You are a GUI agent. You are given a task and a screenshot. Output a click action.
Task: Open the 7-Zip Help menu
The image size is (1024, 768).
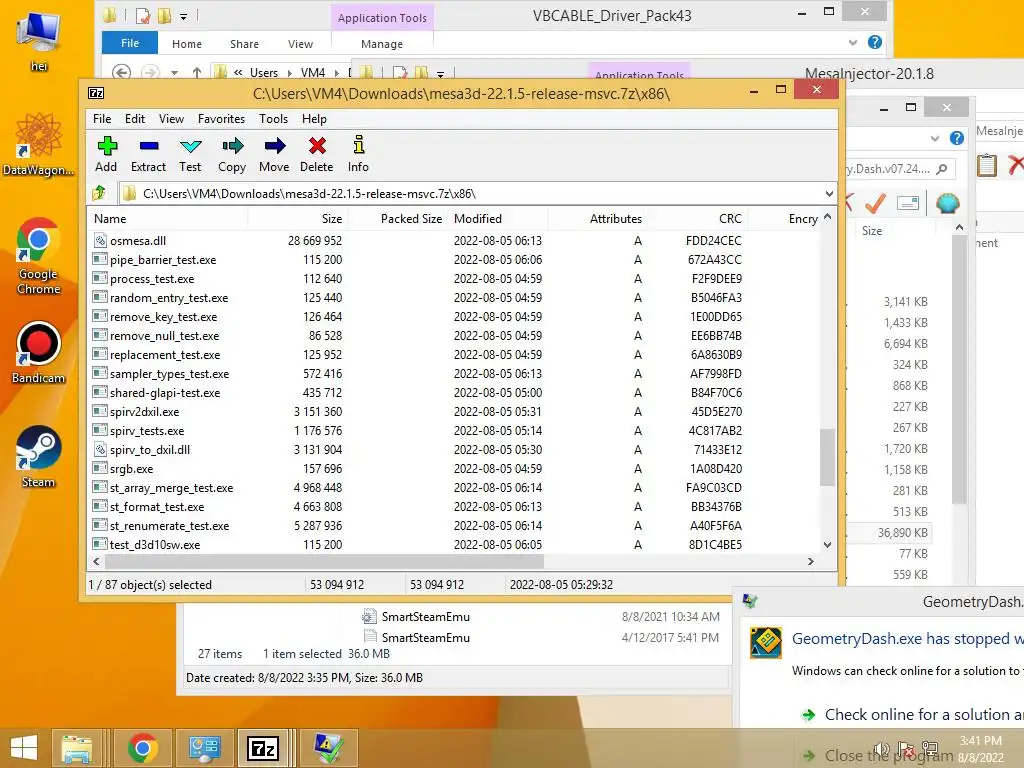pyautogui.click(x=314, y=119)
